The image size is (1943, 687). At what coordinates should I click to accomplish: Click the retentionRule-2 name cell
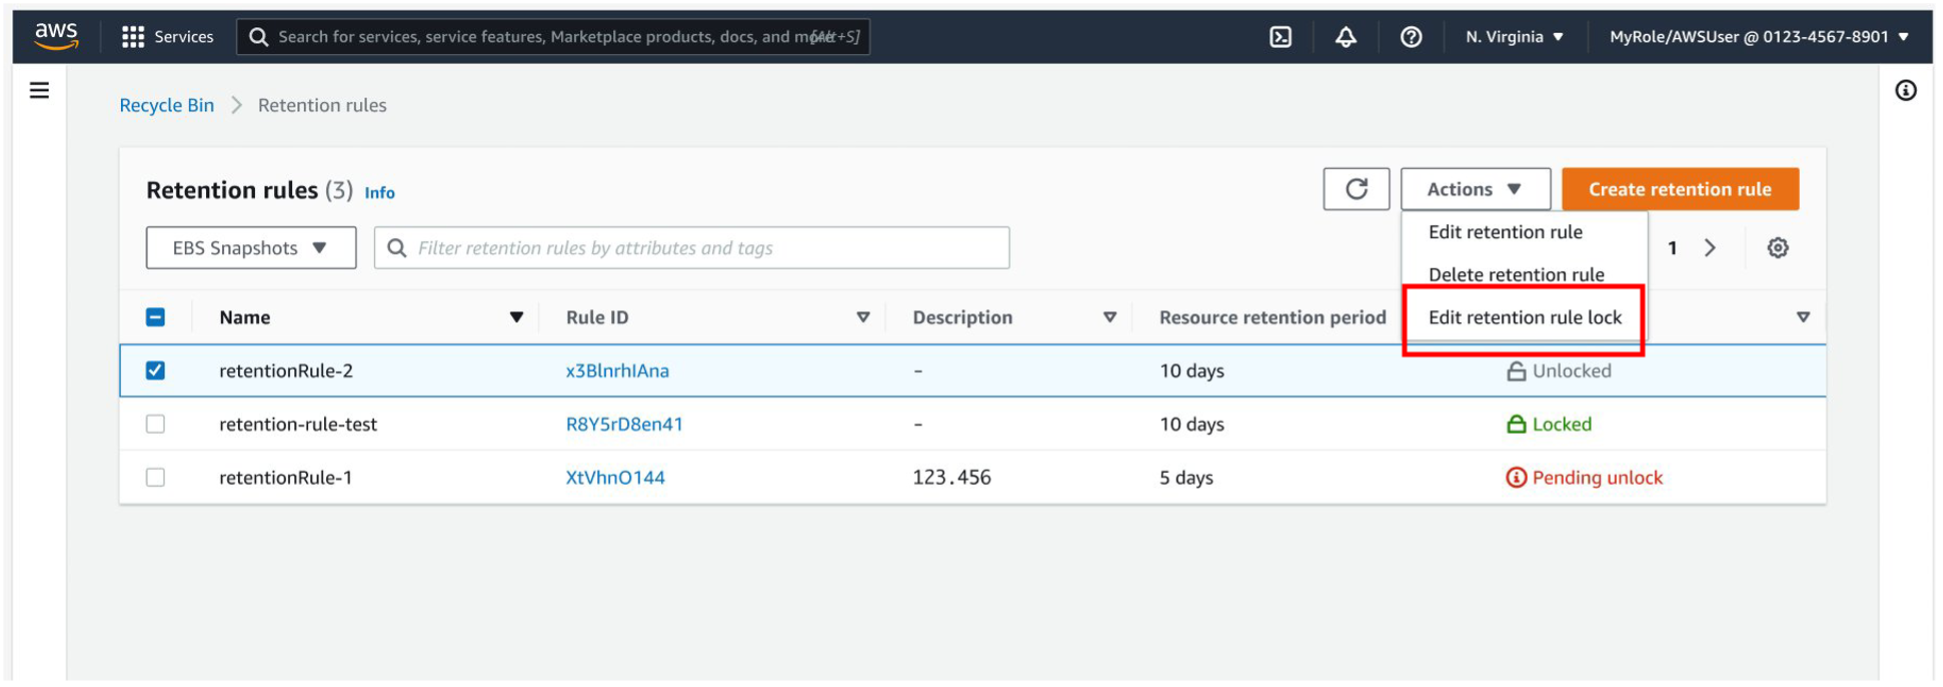click(286, 371)
